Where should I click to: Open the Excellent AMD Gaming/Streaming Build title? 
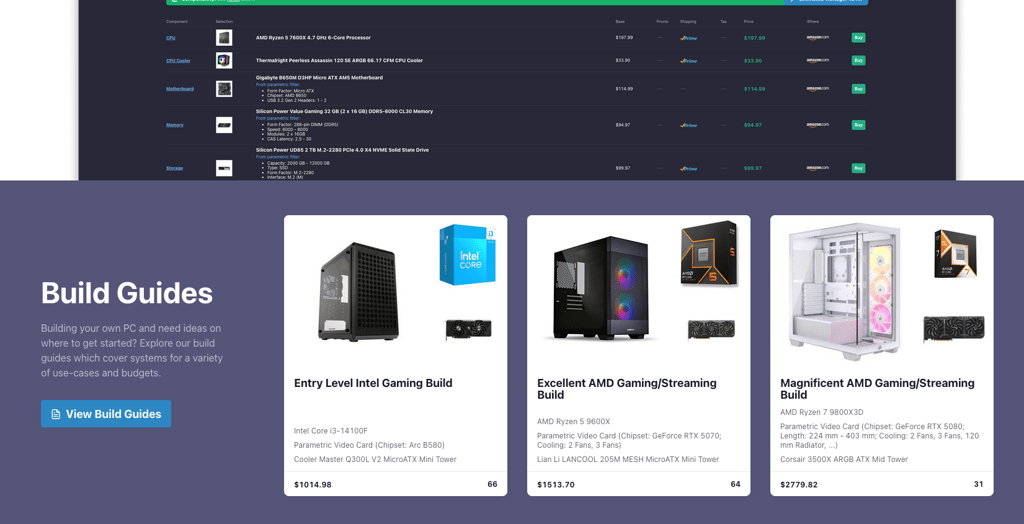(626, 389)
